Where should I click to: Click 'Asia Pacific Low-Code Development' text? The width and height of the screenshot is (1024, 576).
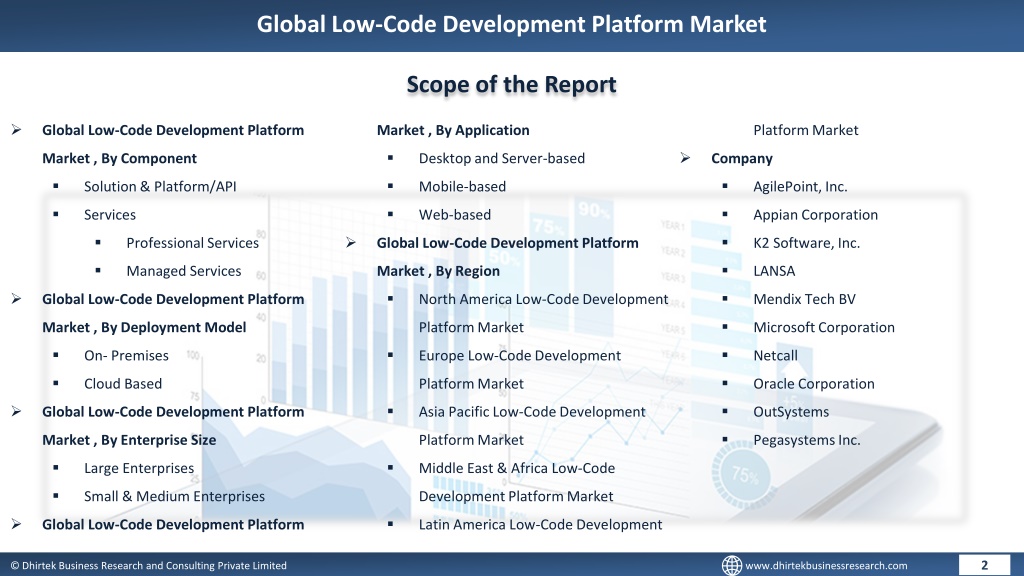point(532,411)
